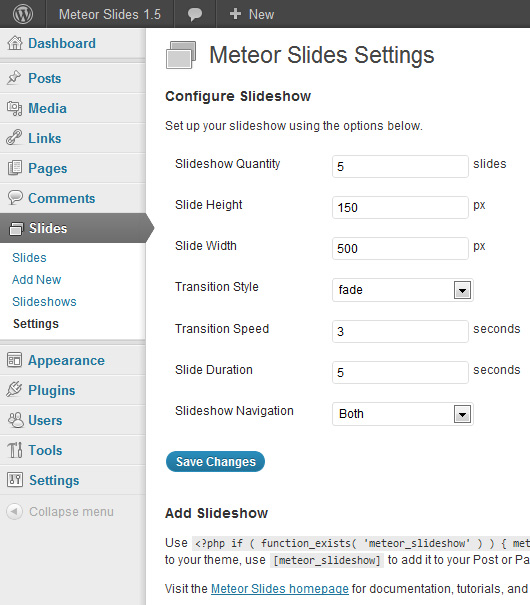The height and width of the screenshot is (605, 530).
Task: Click the Plugins plug icon
Action: (x=14, y=390)
